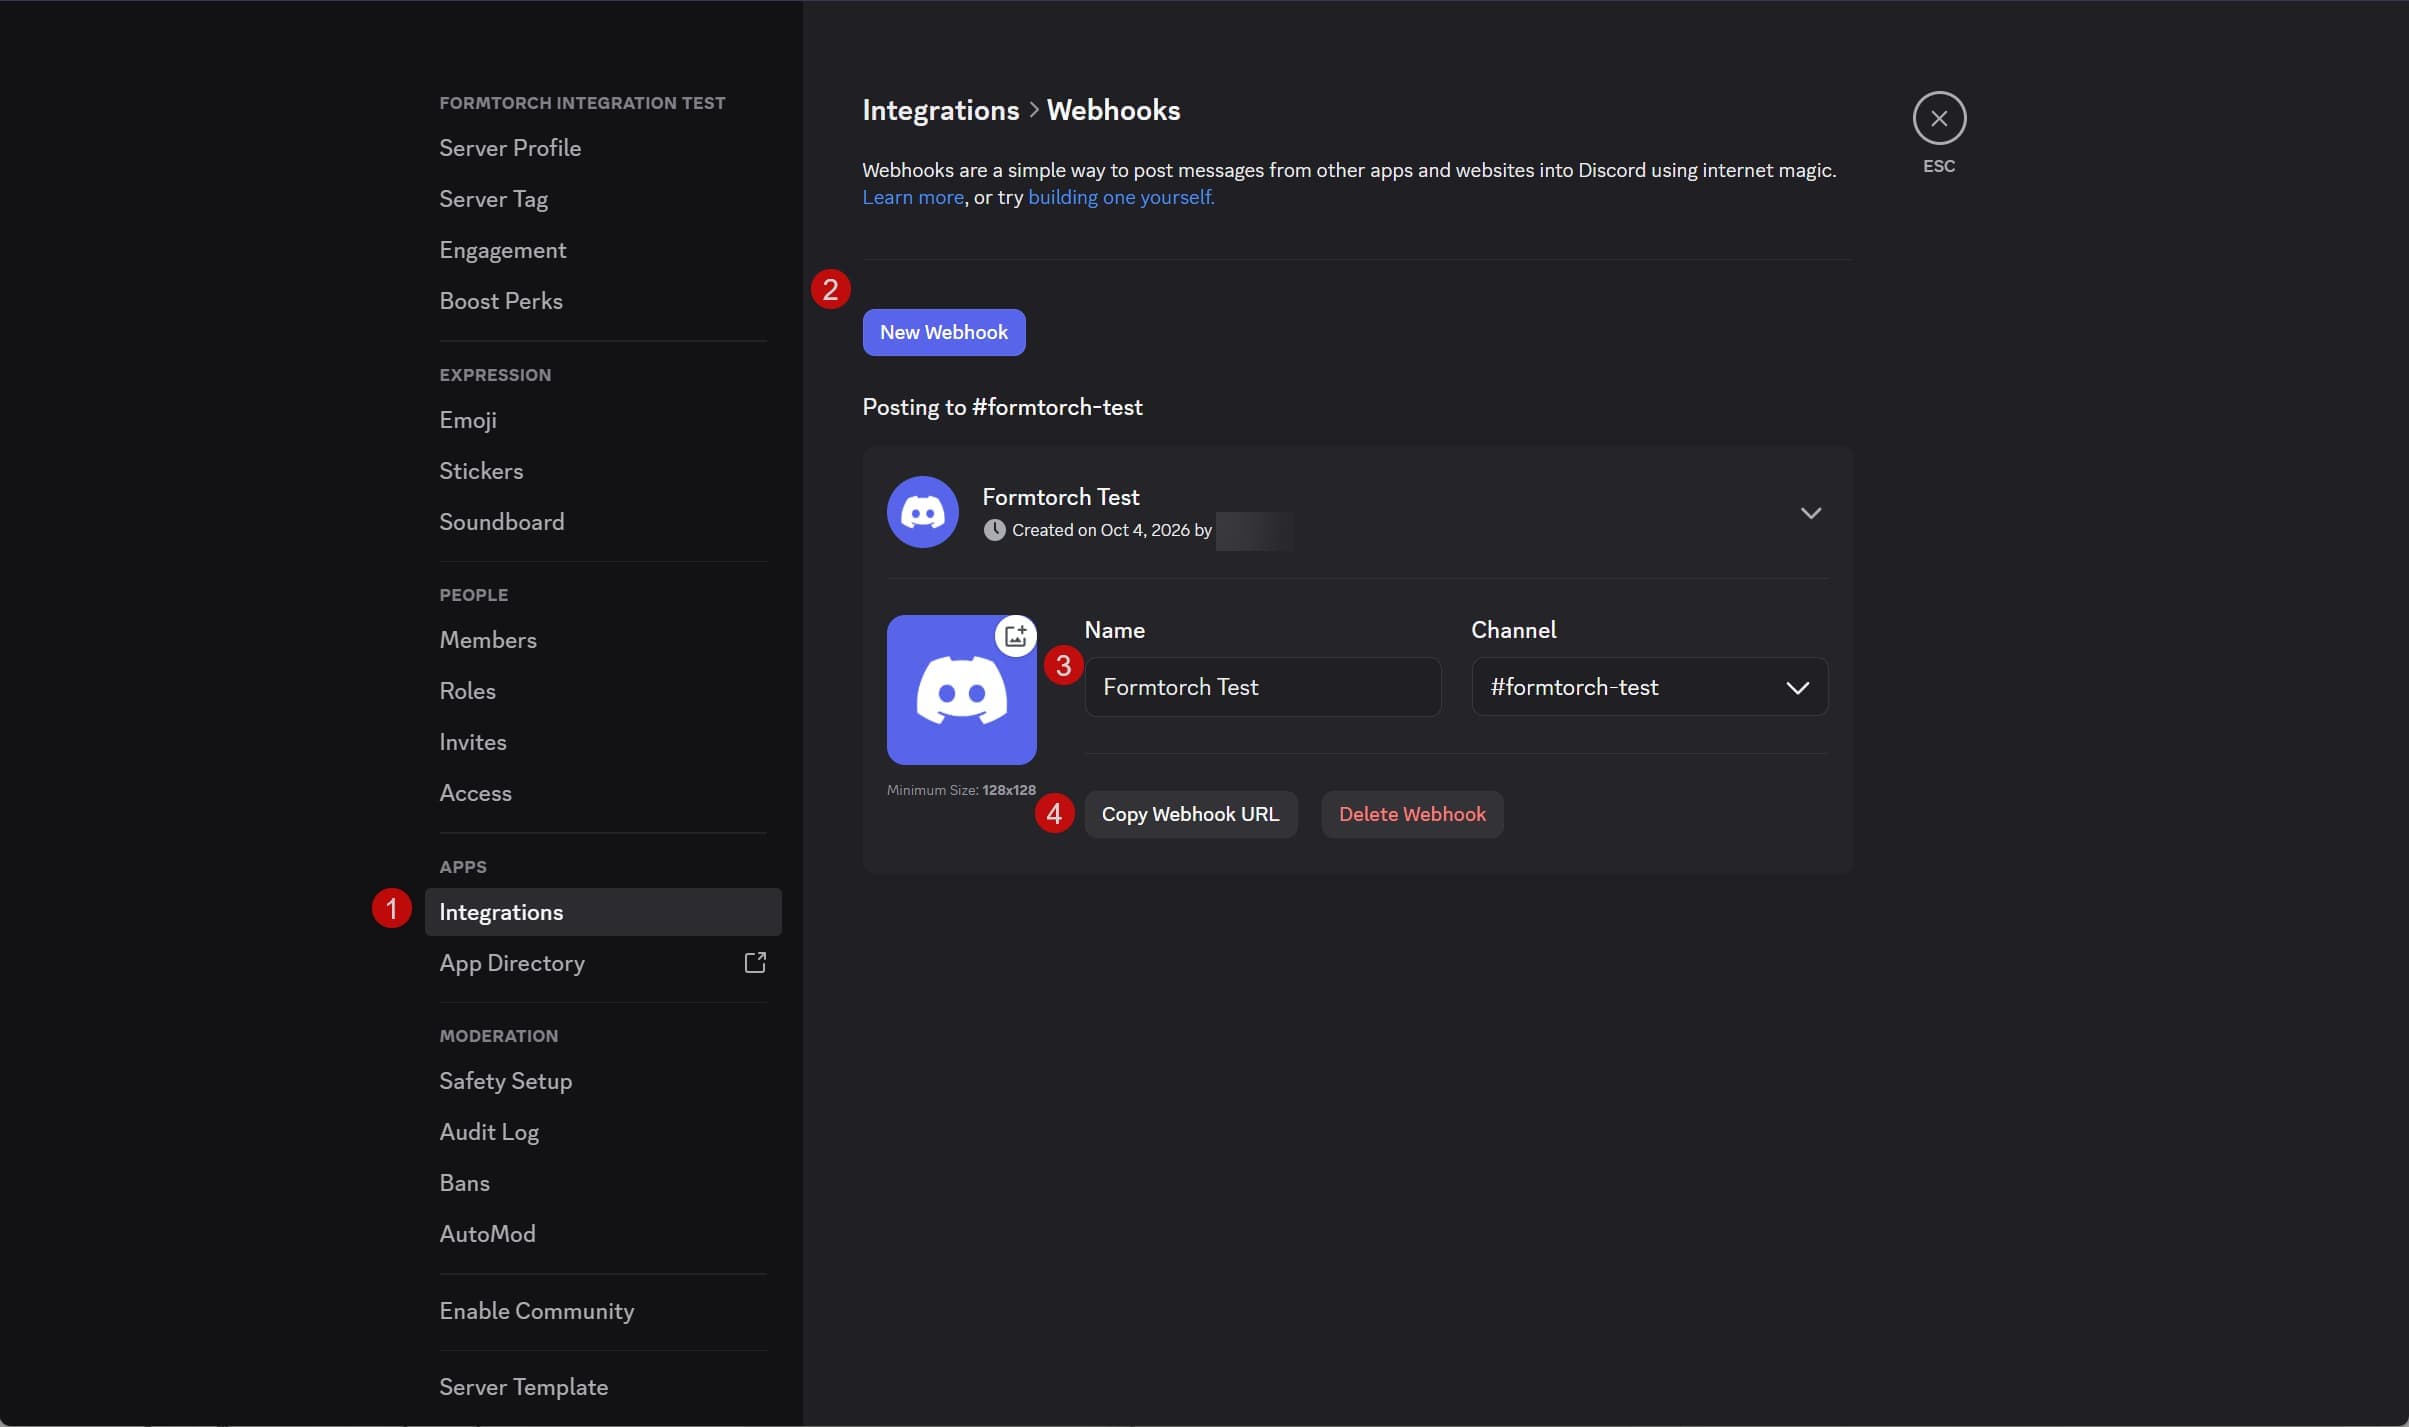Click Copy Webhook URL button

(x=1190, y=814)
